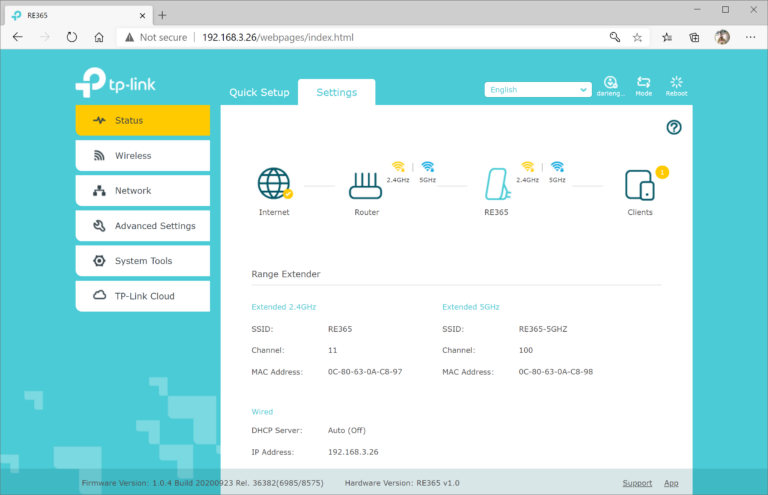Click the System Tools gear icon

coord(99,261)
